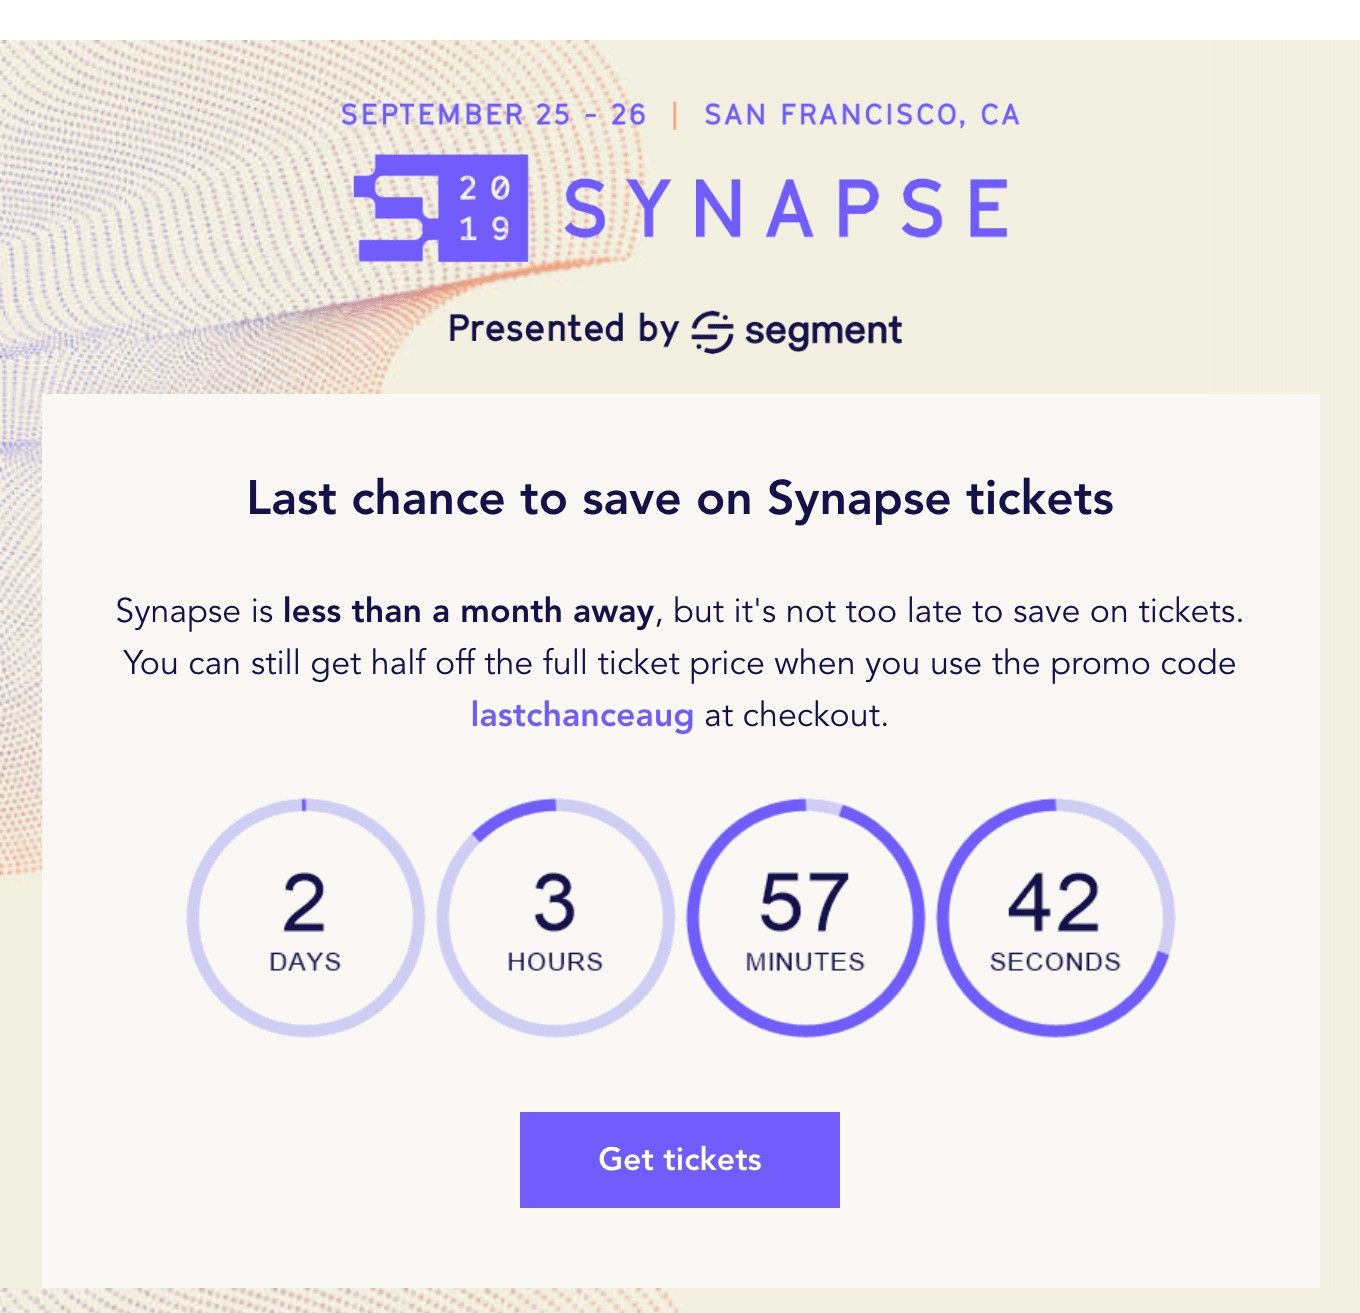Screen dimensions: 1360x1313
Task: Click the Get tickets button
Action: (679, 1159)
